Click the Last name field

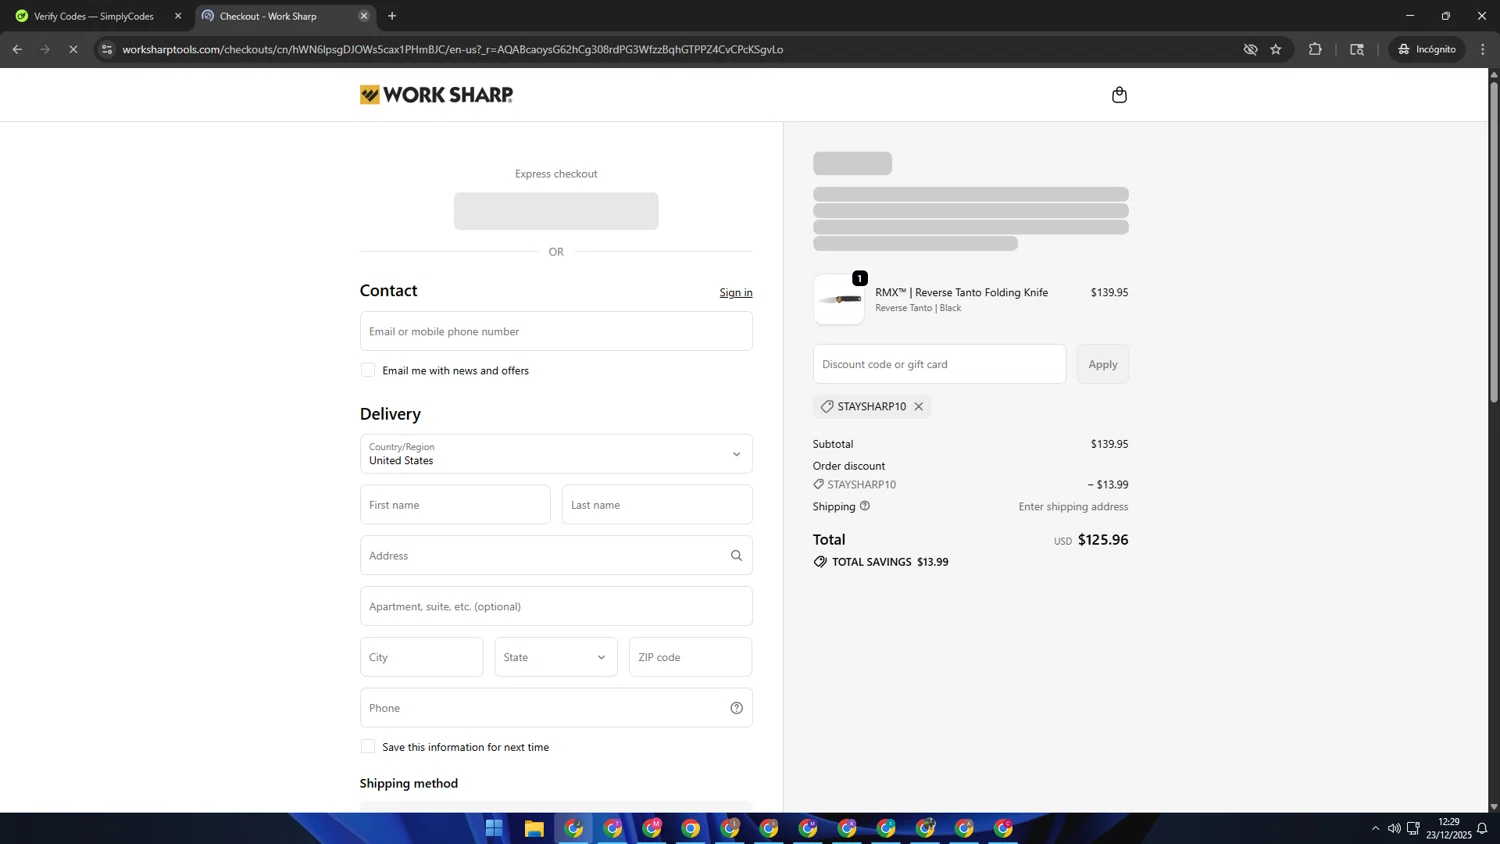click(x=657, y=505)
